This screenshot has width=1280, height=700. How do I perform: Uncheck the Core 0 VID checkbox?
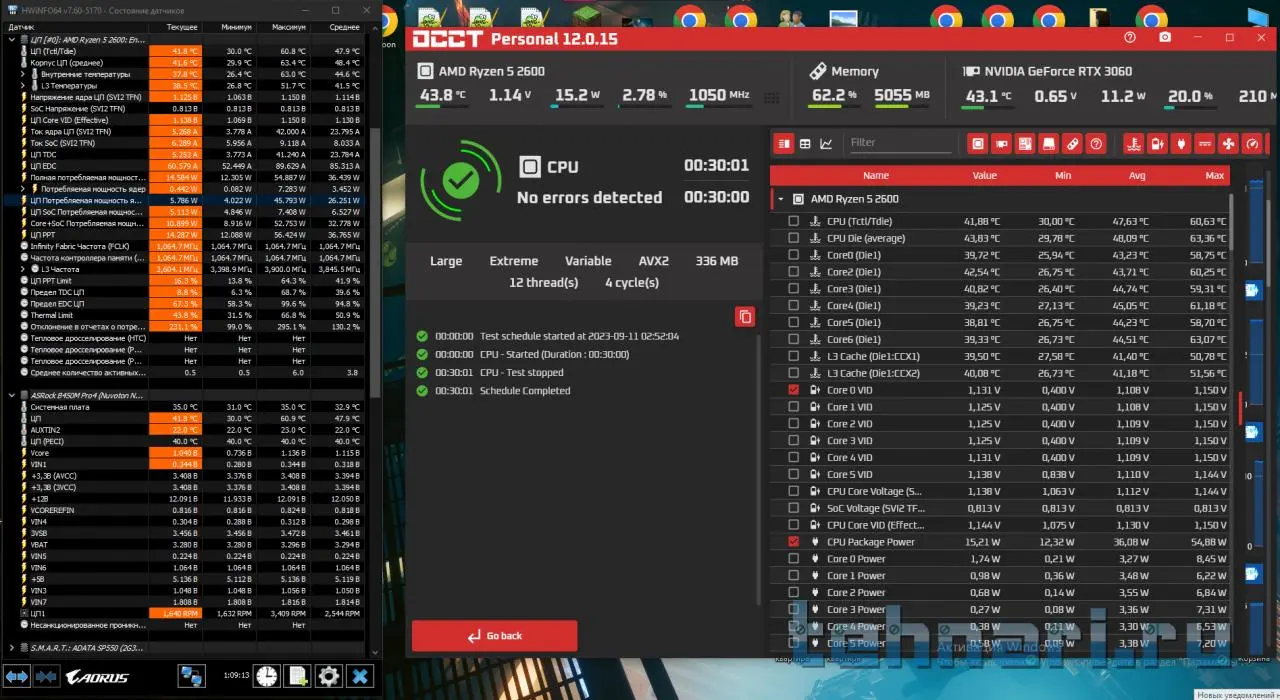[x=794, y=390]
